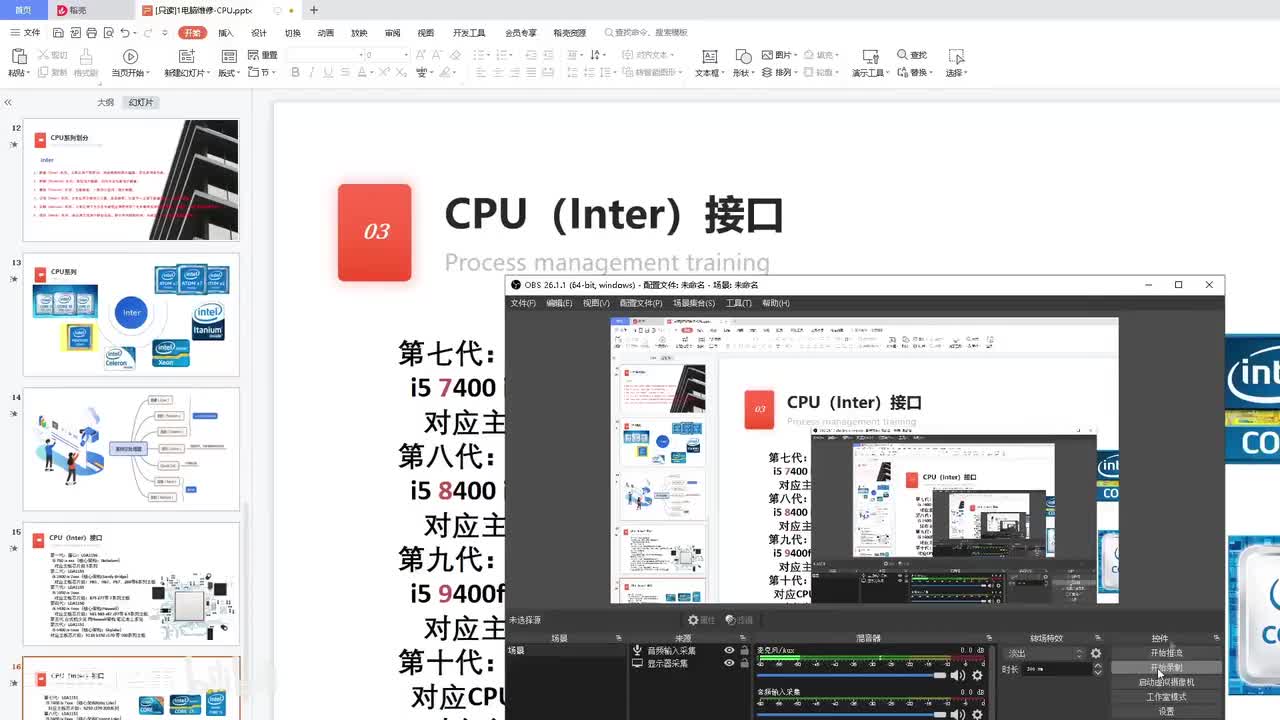The height and width of the screenshot is (720, 1280).
Task: Click the Format Painter (格式刷) brush icon
Action: click(x=86, y=57)
